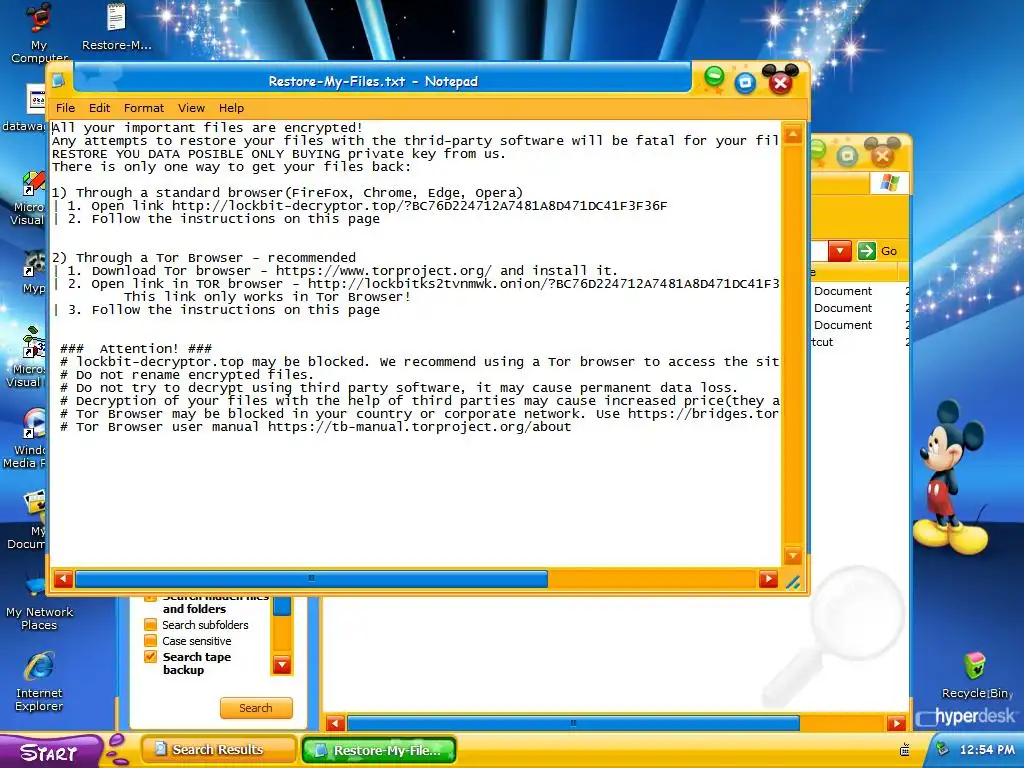Open the View menu in Notepad
1024x768 pixels.
pos(191,108)
